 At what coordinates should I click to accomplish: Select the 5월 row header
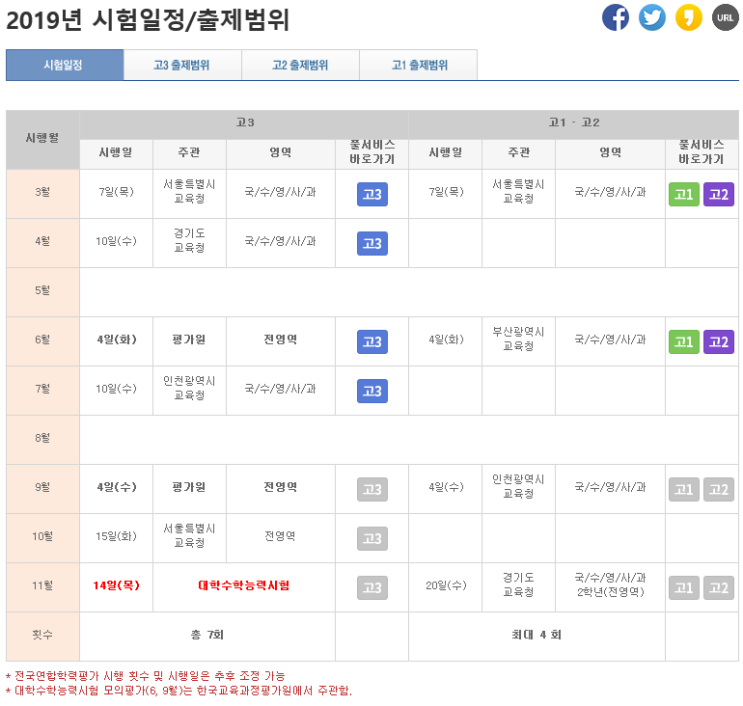43,290
